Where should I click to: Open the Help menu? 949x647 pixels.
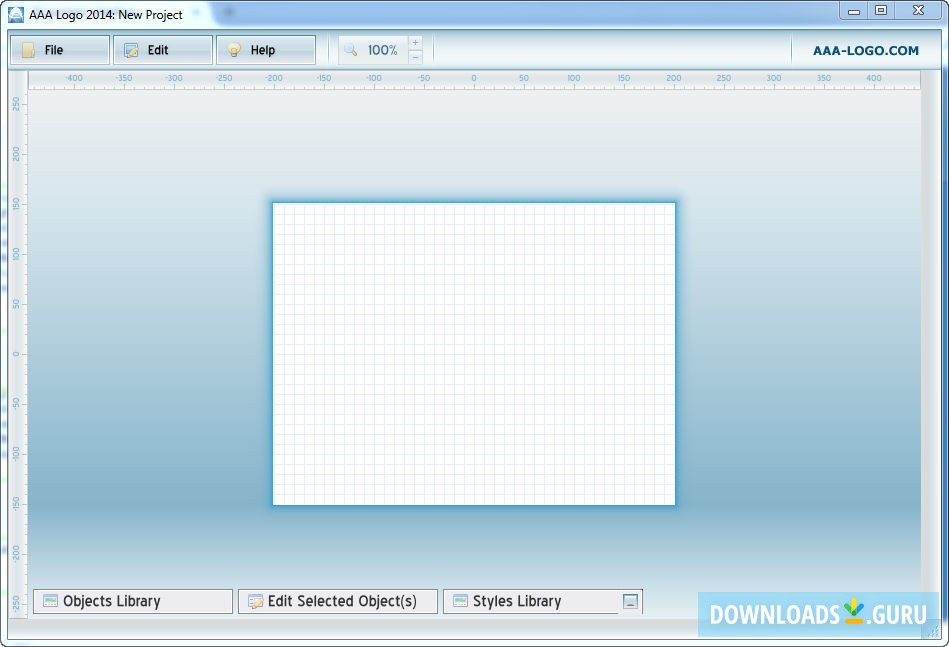[x=266, y=50]
